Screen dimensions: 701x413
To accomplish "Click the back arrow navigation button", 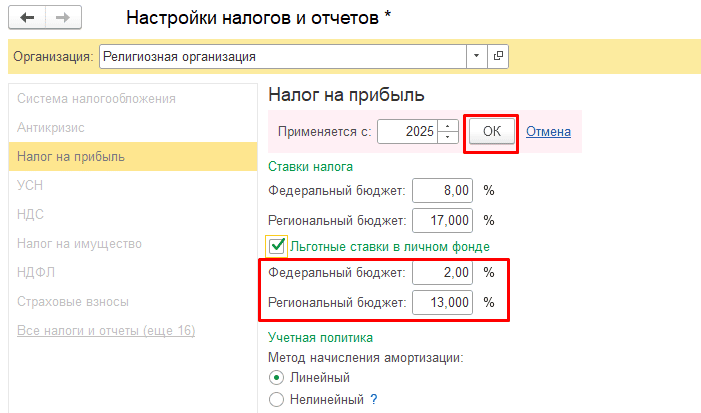I will 27,18.
